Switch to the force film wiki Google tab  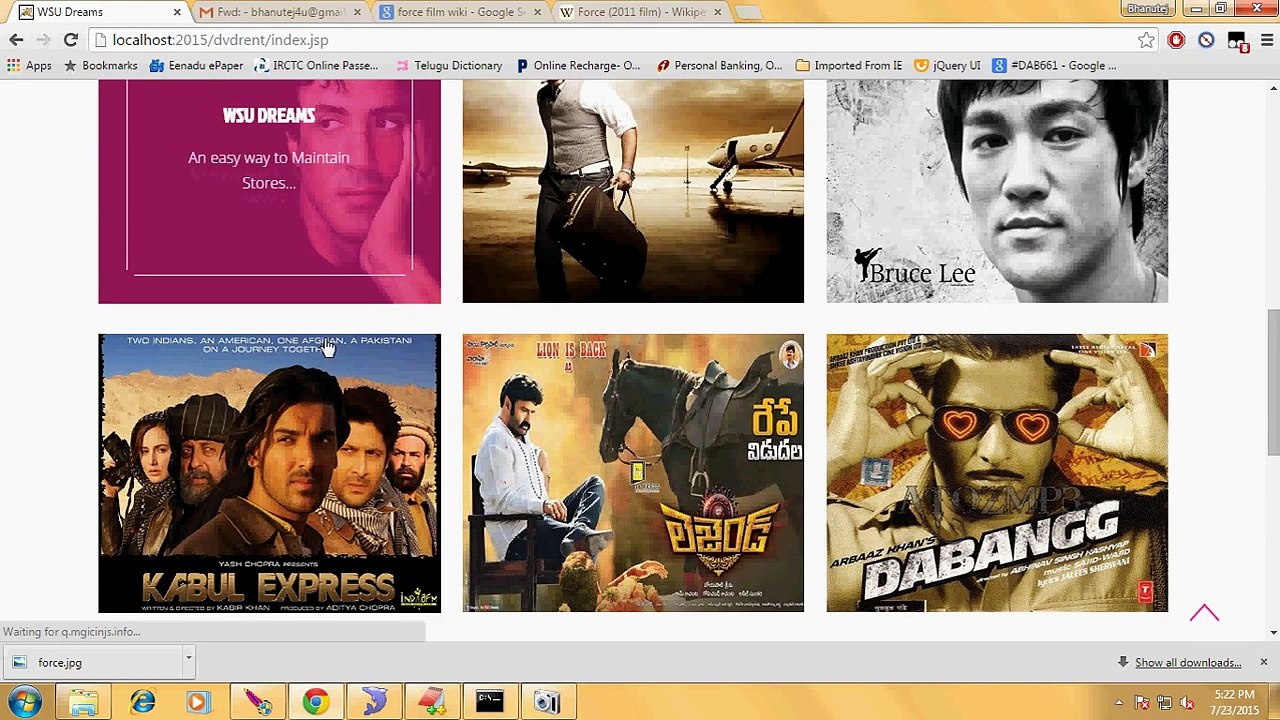click(x=460, y=12)
